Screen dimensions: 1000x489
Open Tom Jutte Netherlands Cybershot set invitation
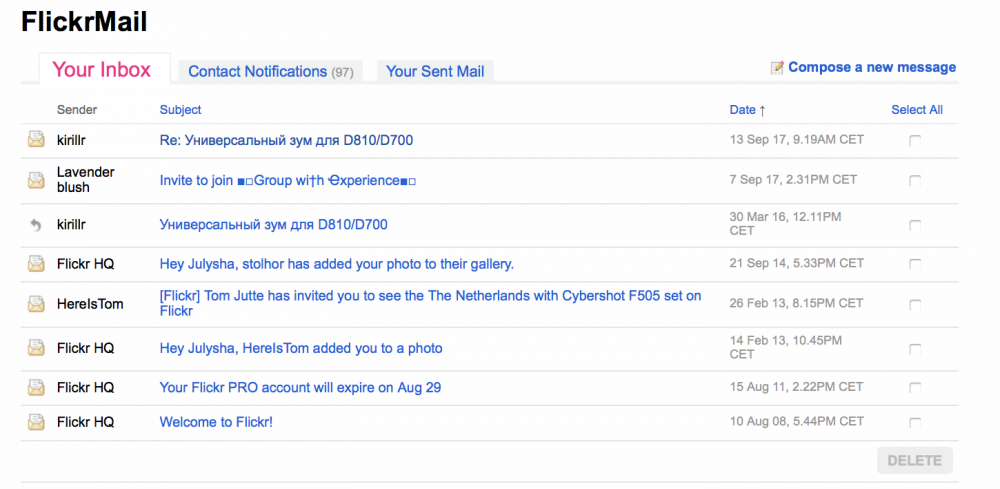pos(430,303)
